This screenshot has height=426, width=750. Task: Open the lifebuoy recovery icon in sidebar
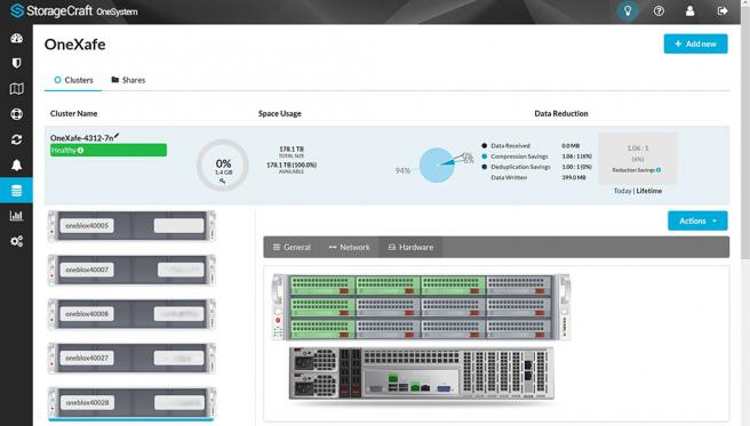[x=16, y=114]
